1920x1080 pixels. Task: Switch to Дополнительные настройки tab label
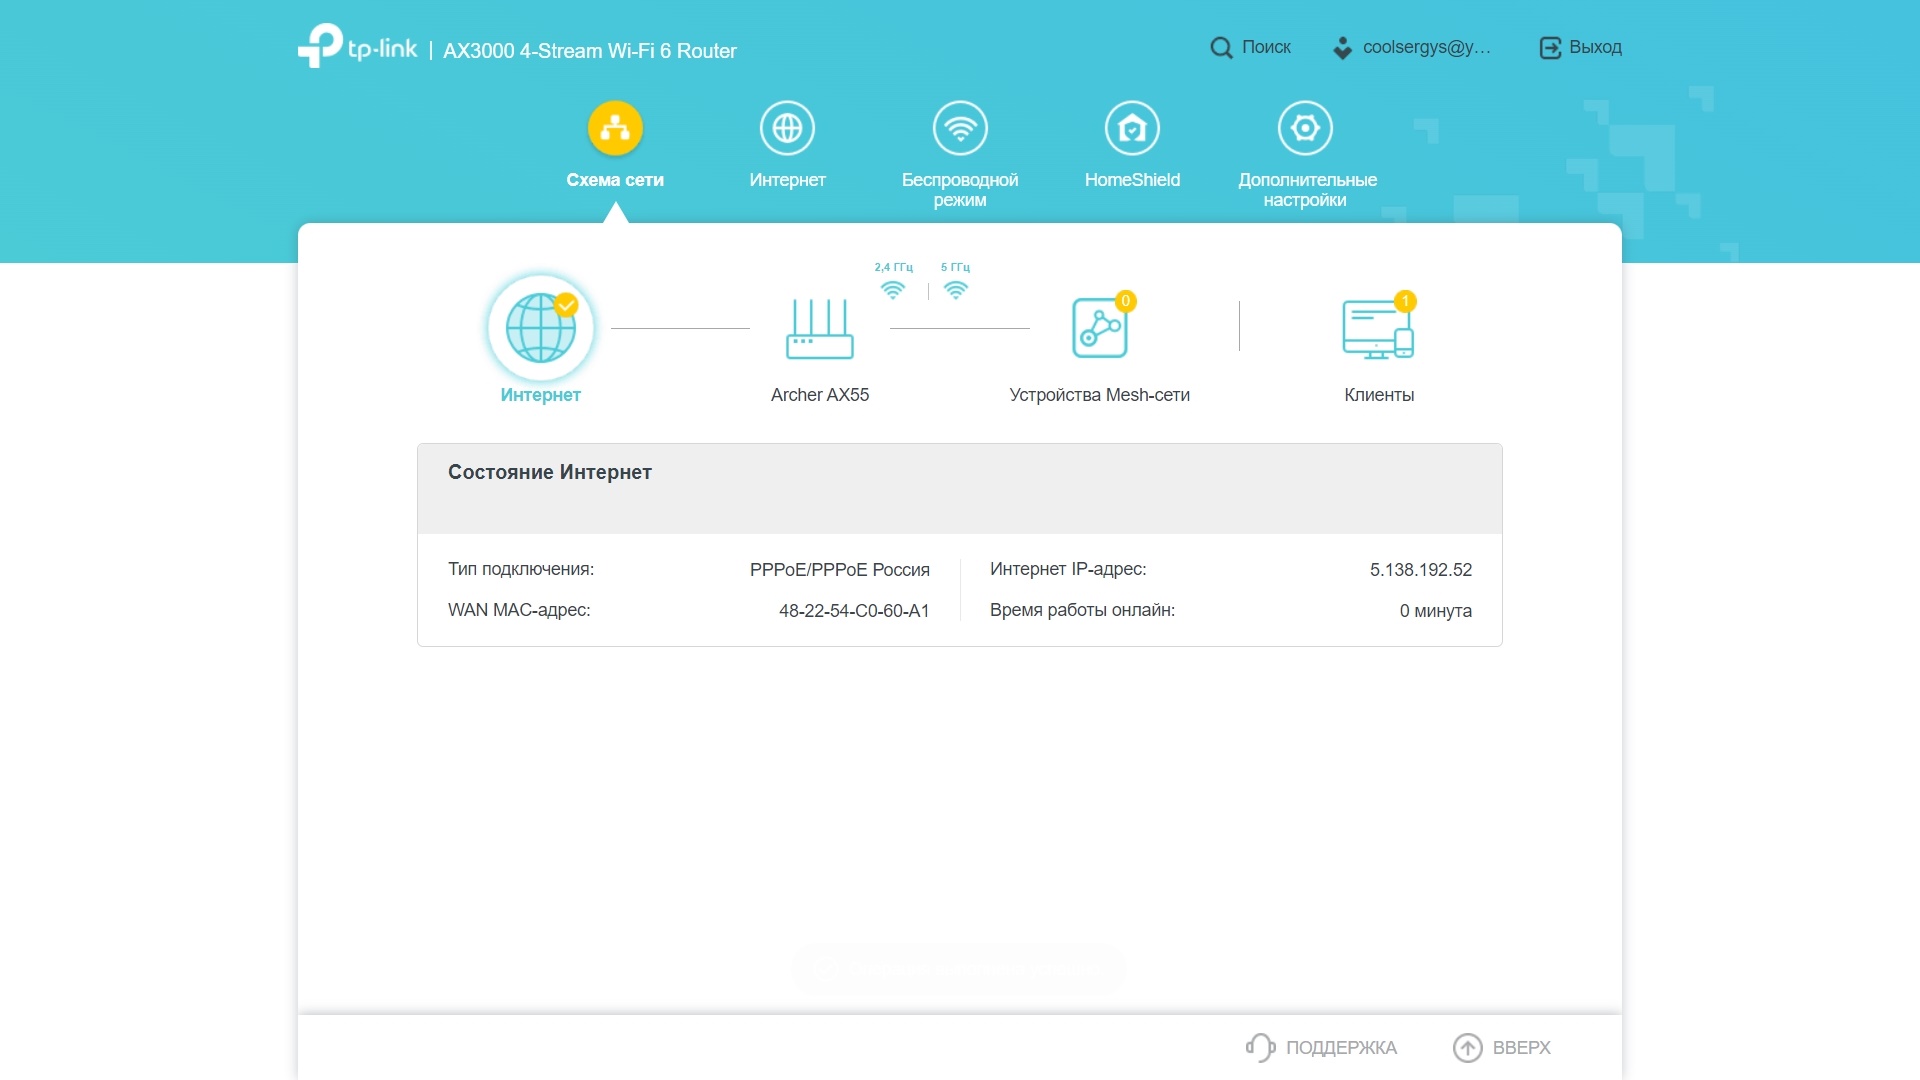pos(1307,190)
